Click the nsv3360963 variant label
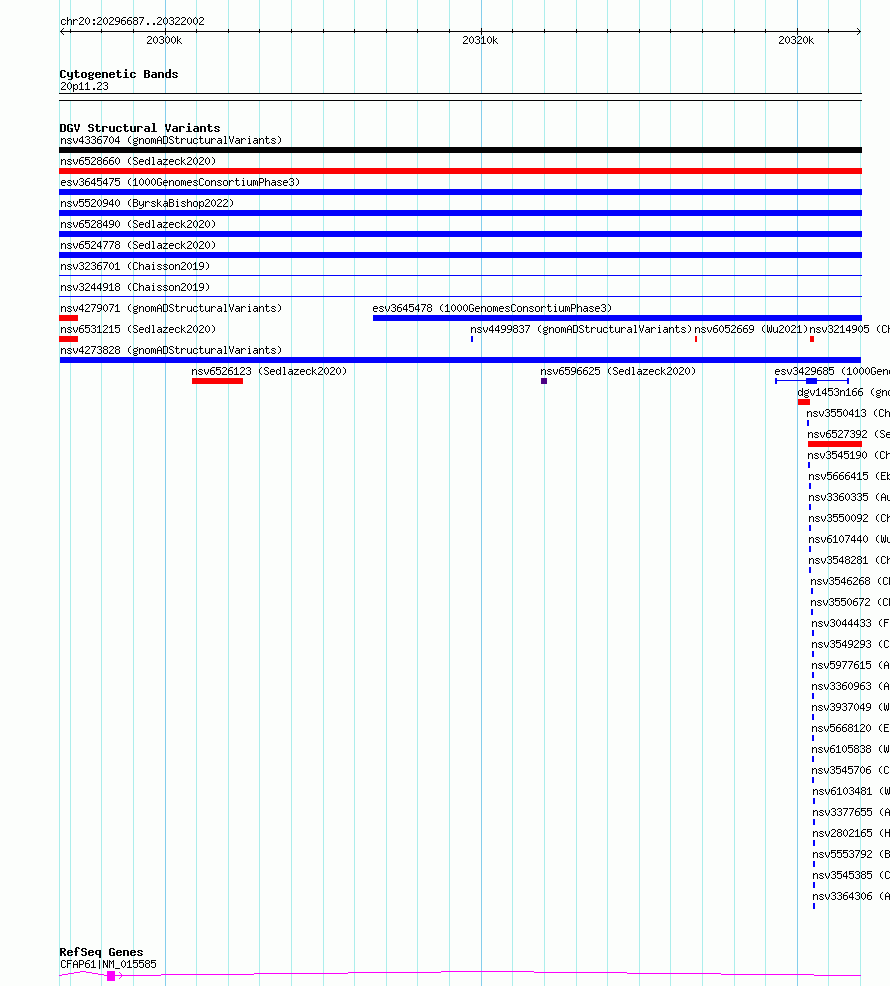 point(850,686)
